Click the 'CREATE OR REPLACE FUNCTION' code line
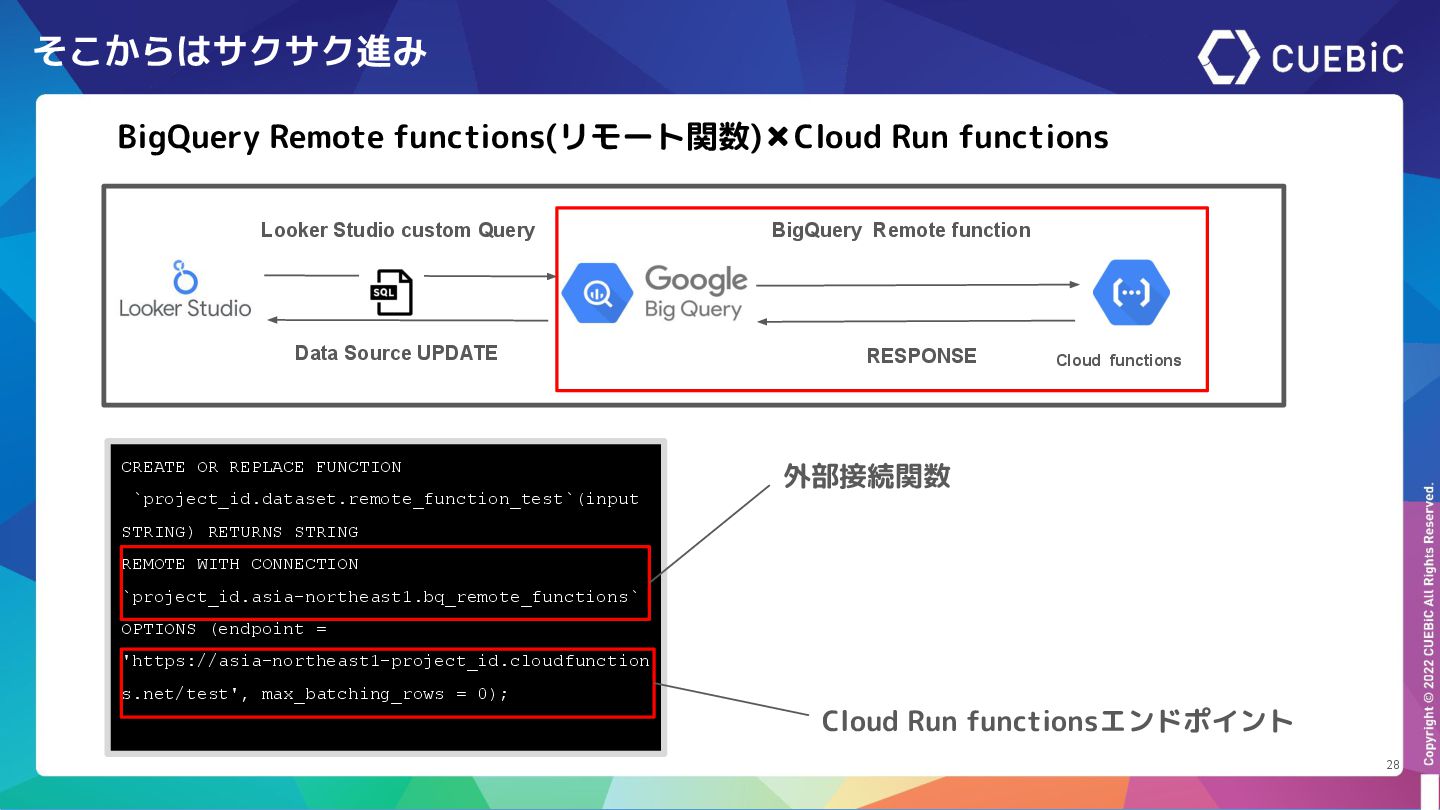Image resolution: width=1440 pixels, height=810 pixels. 261,467
